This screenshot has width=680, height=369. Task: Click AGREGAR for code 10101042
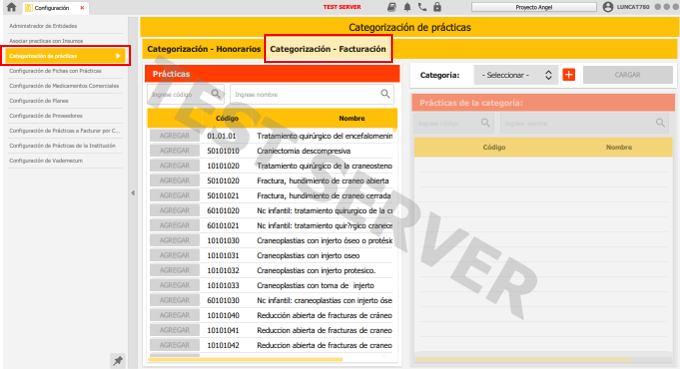tap(174, 345)
